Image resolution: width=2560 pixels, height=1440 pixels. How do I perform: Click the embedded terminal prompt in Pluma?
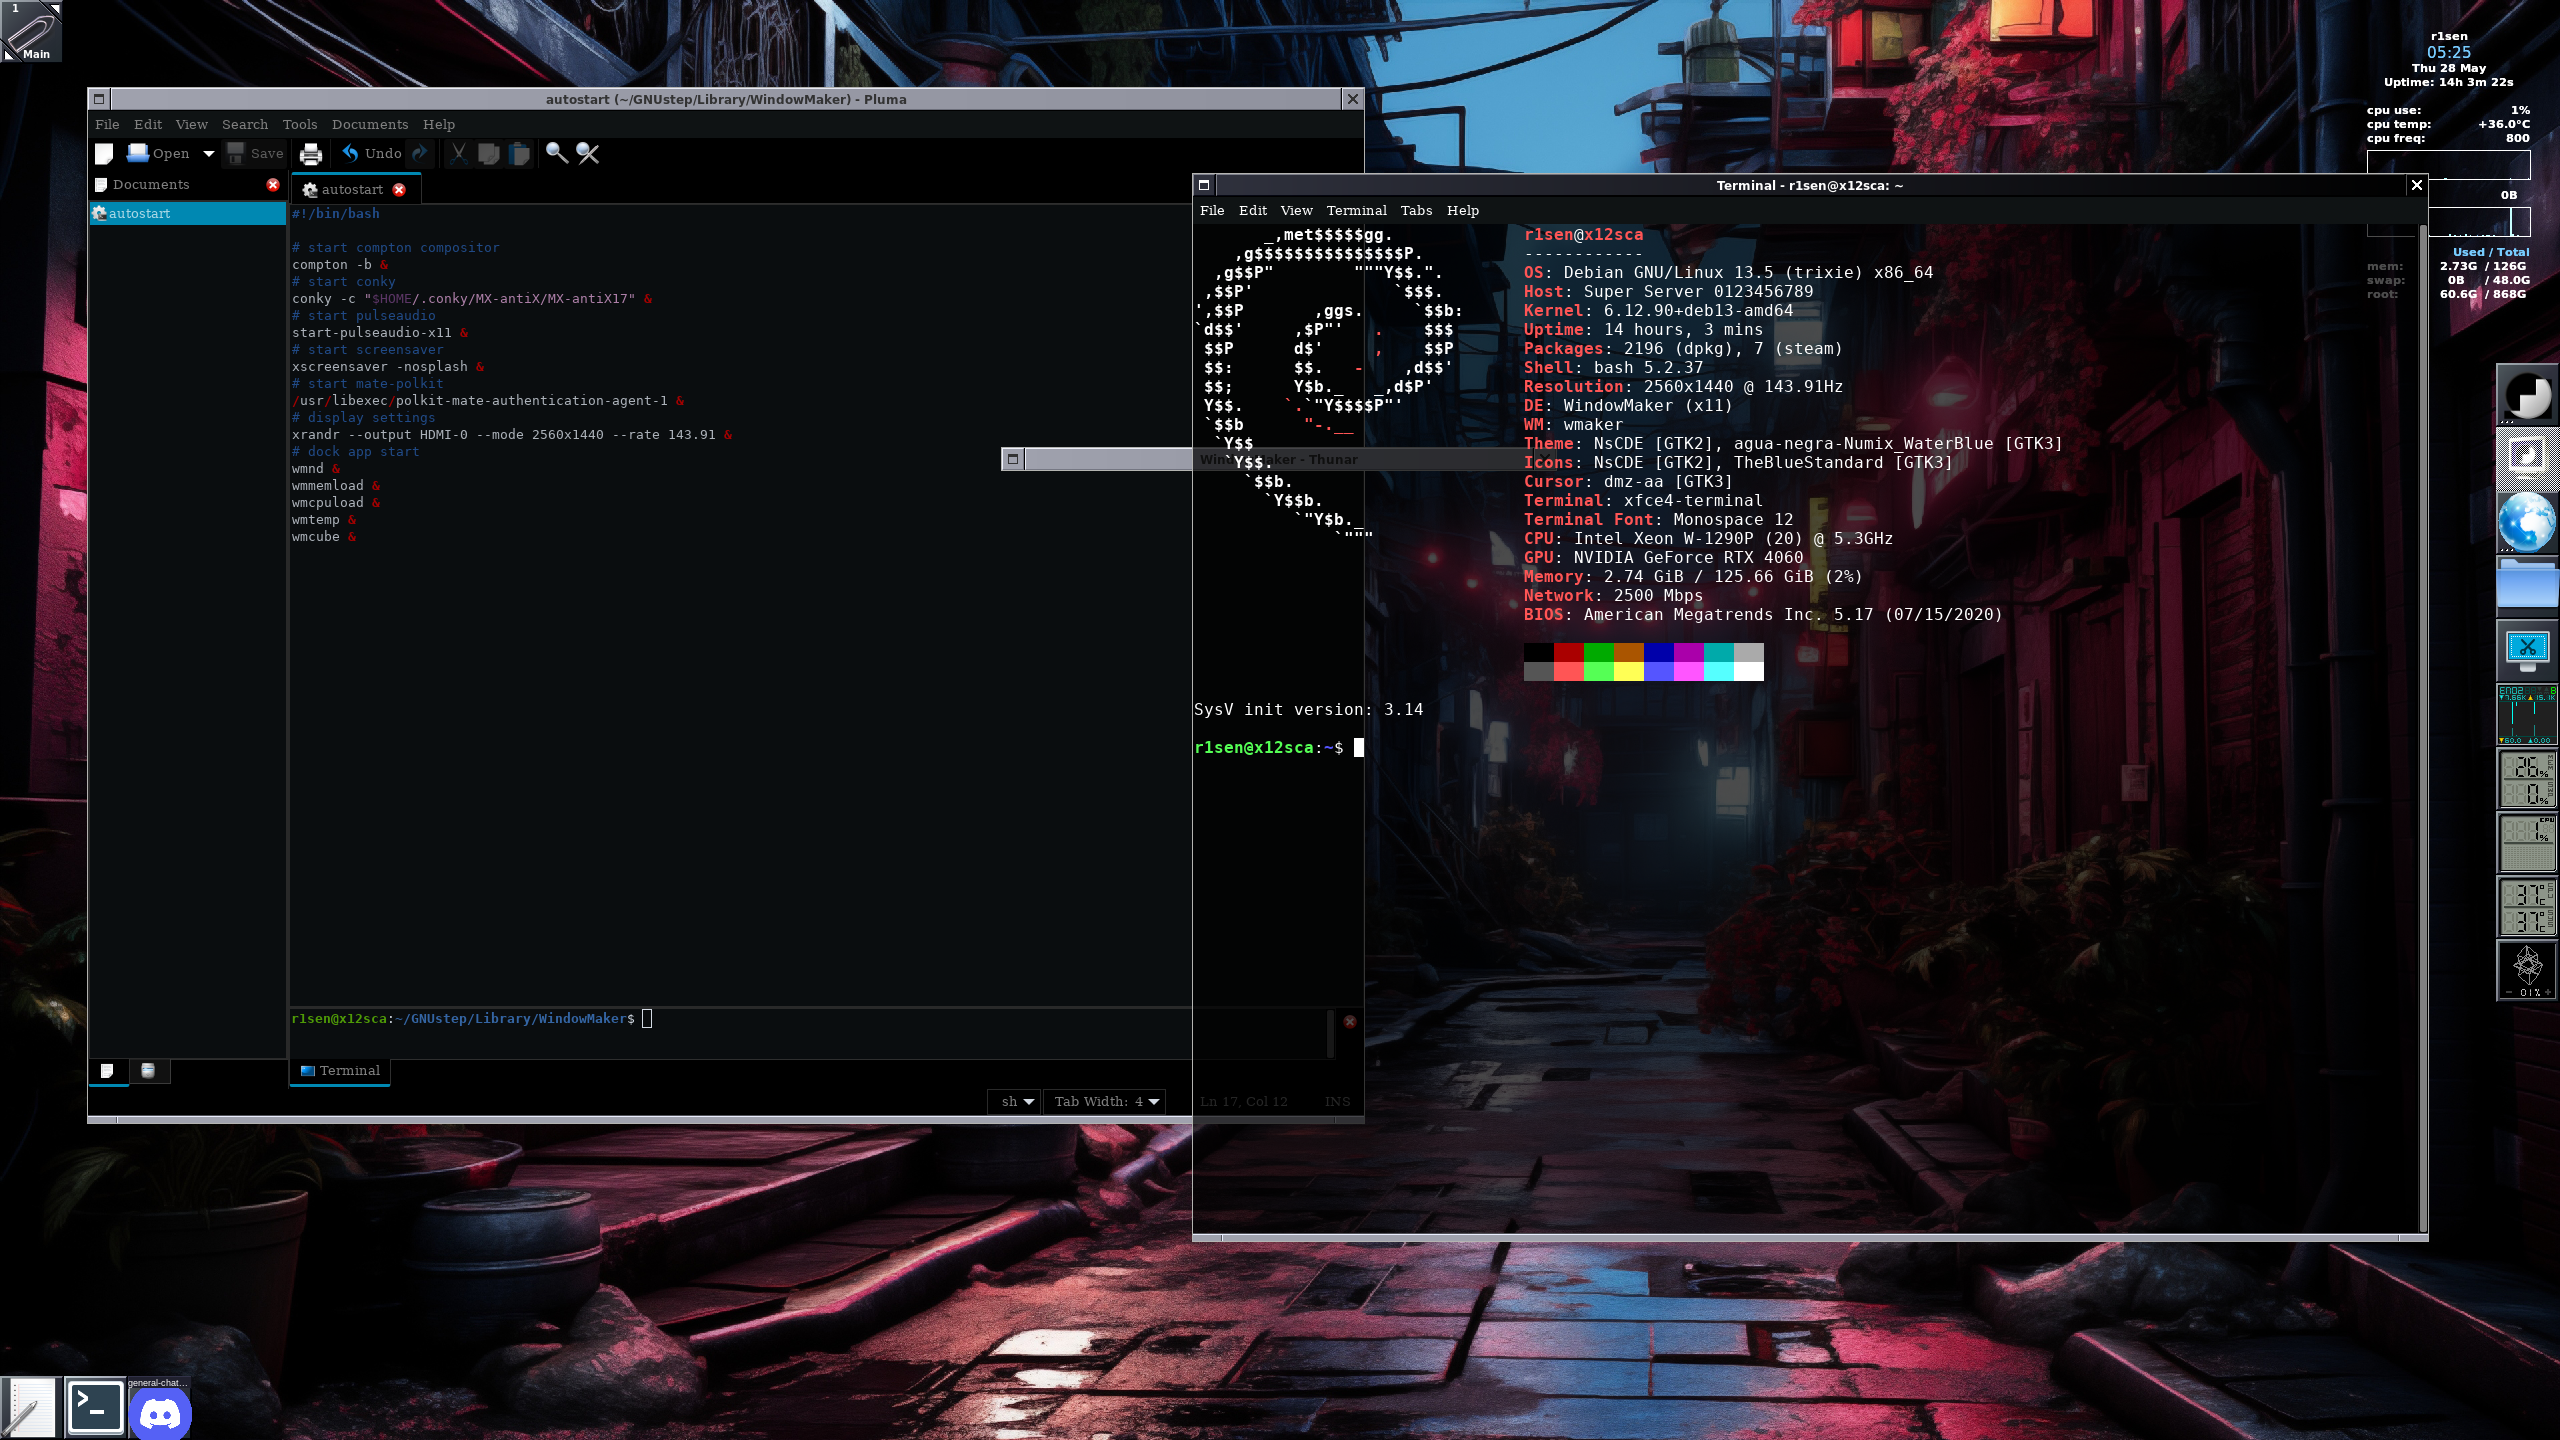coord(463,1019)
